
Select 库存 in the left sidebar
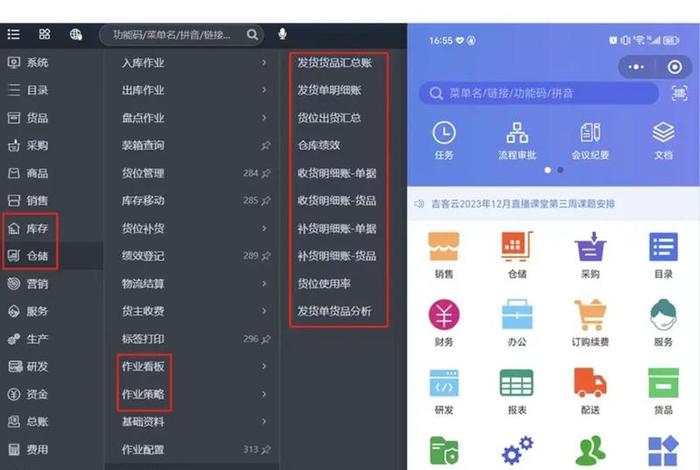click(x=28, y=229)
